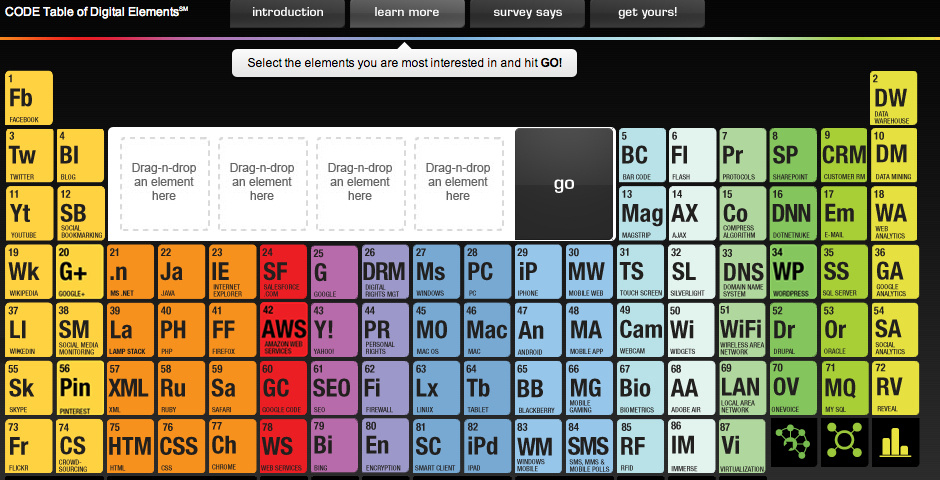Click the yellow bar chart icon tile
Screen dimensions: 940x480
click(x=895, y=442)
